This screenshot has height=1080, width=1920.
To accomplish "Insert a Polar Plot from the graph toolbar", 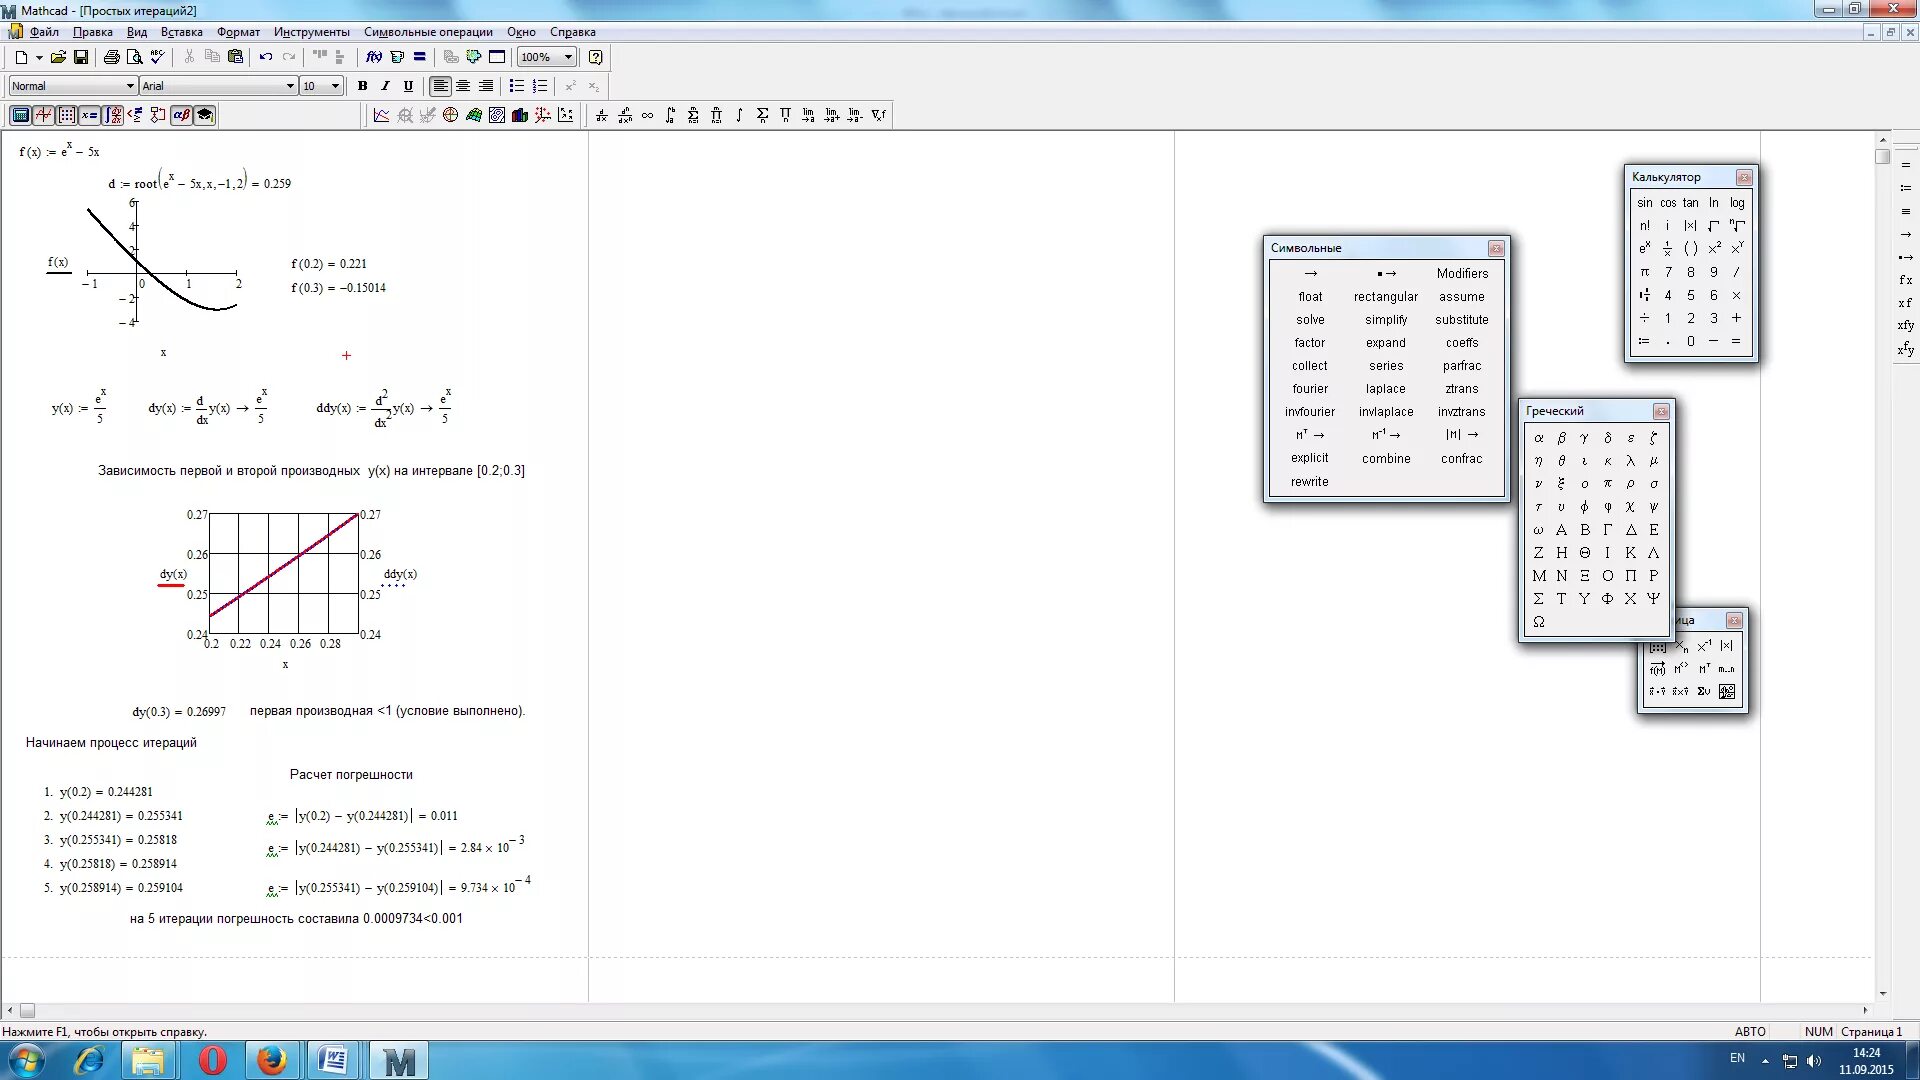I will tap(450, 115).
